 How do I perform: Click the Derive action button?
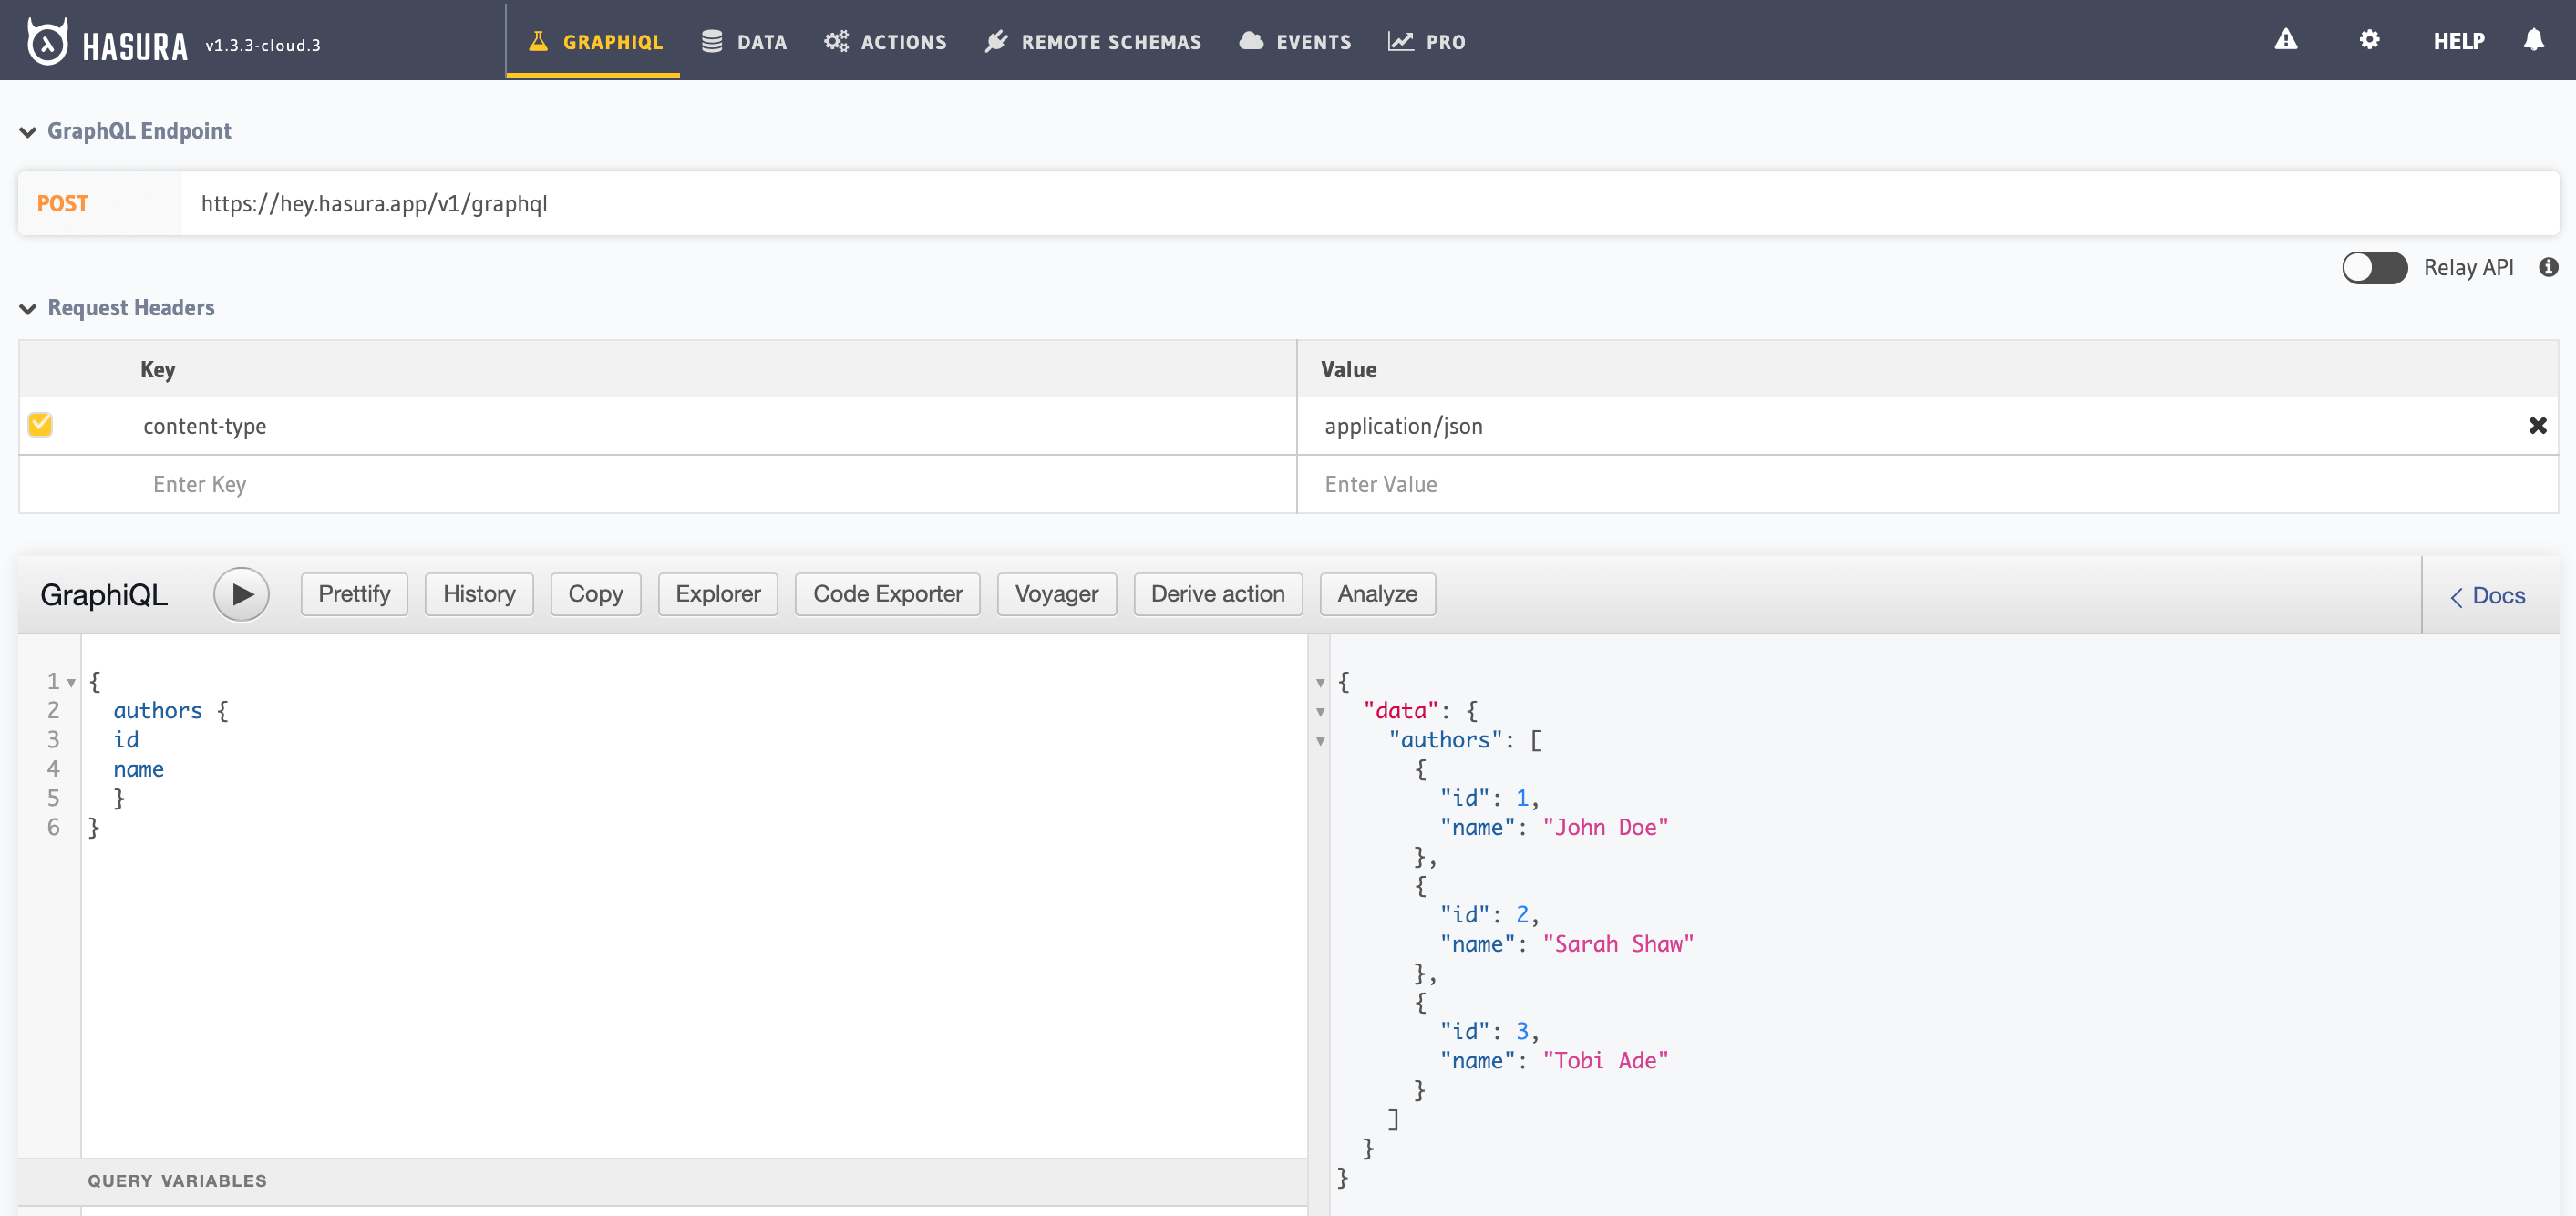[1216, 593]
